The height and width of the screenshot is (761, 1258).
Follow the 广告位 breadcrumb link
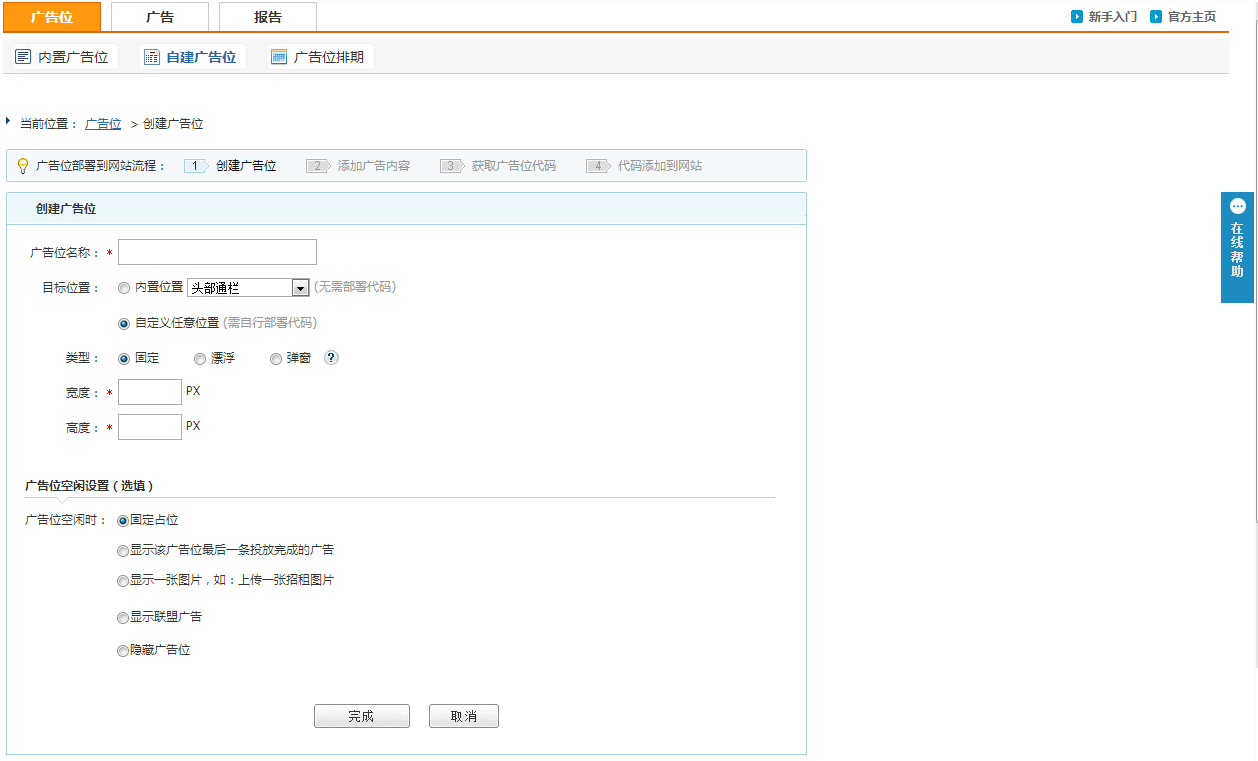(x=103, y=124)
